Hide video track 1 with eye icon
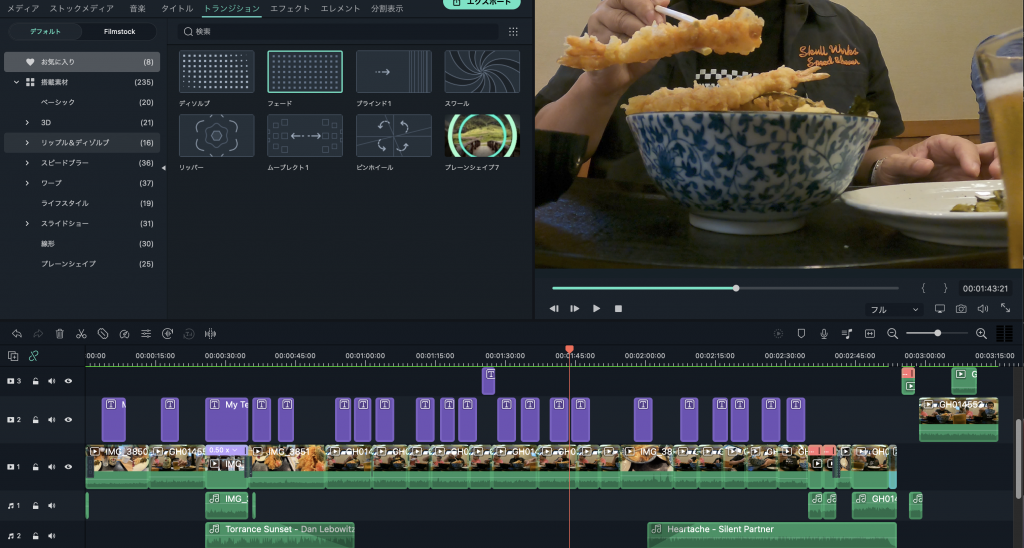This screenshot has width=1024, height=548. point(68,467)
